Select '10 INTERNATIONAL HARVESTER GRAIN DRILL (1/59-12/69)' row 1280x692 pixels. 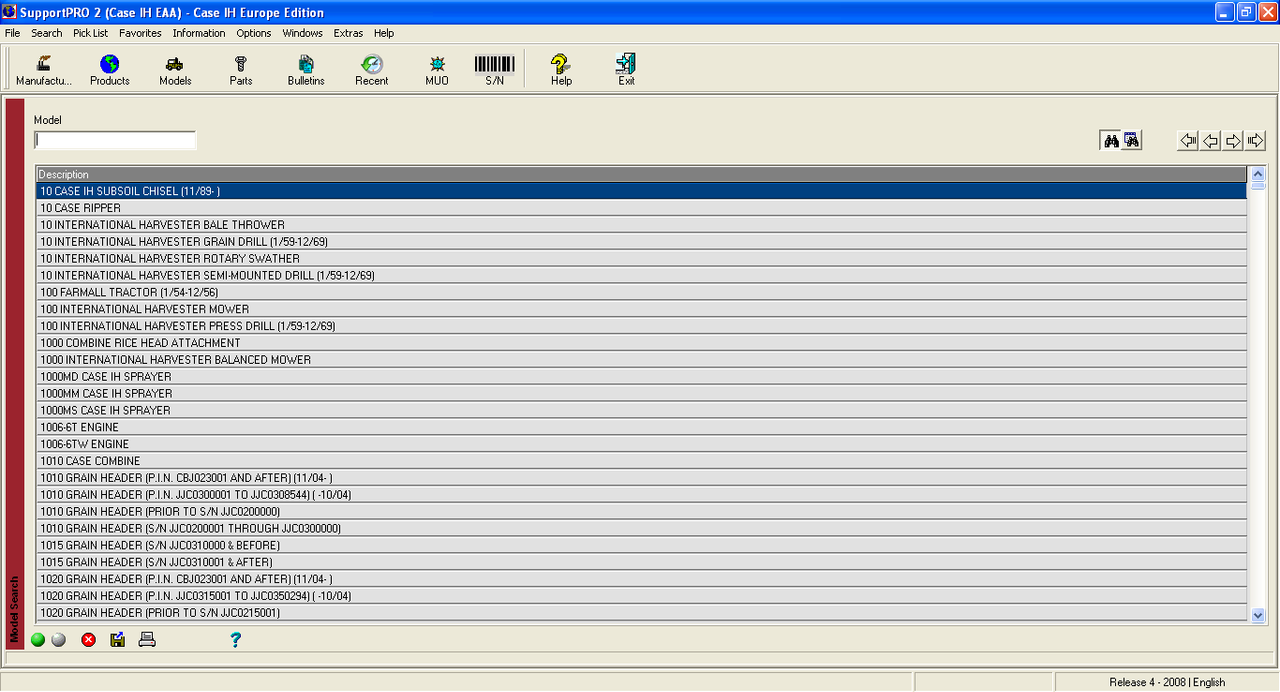point(642,242)
